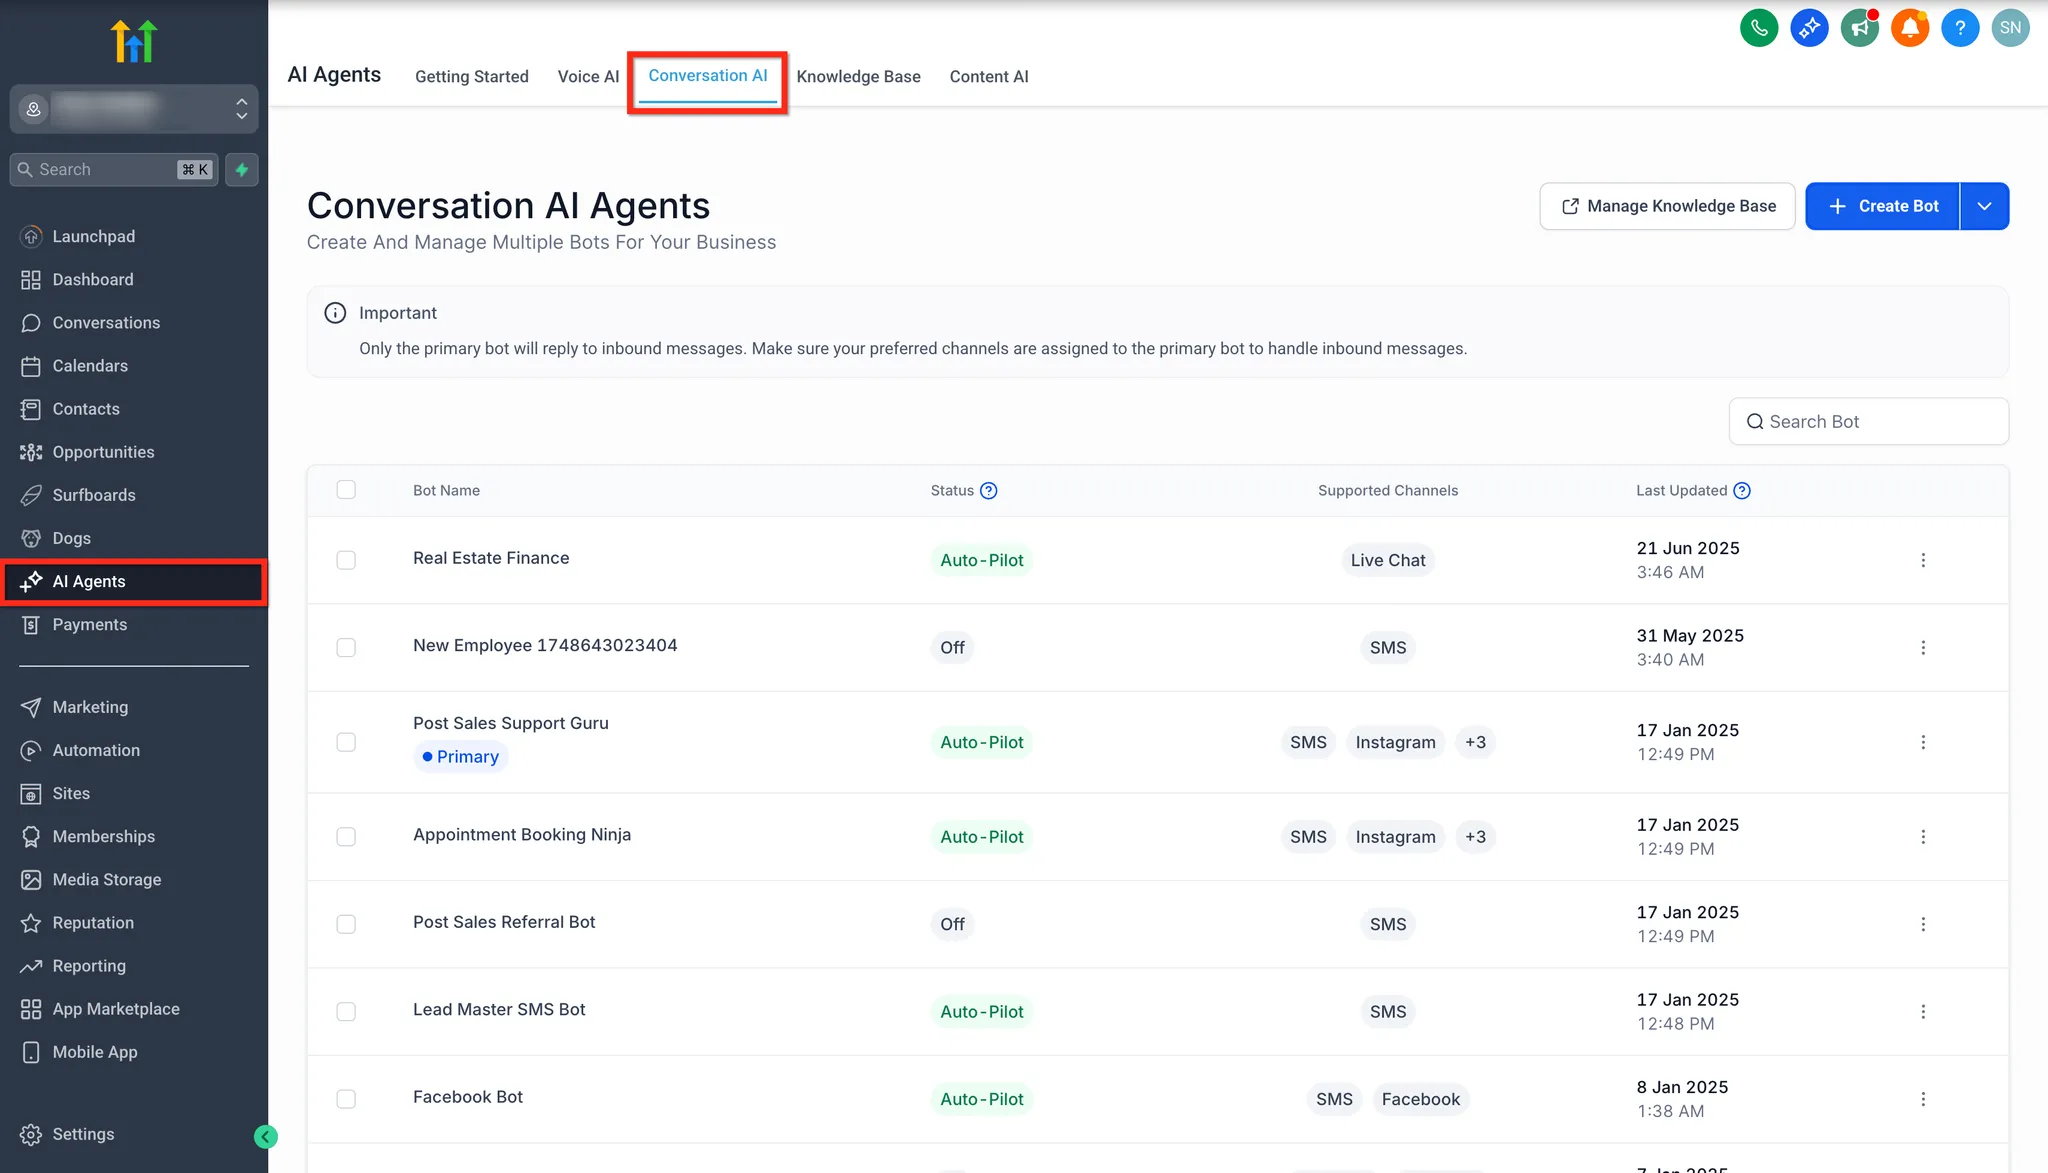Check the Real Estate Finance bot checkbox
The image size is (2048, 1173).
click(x=346, y=560)
